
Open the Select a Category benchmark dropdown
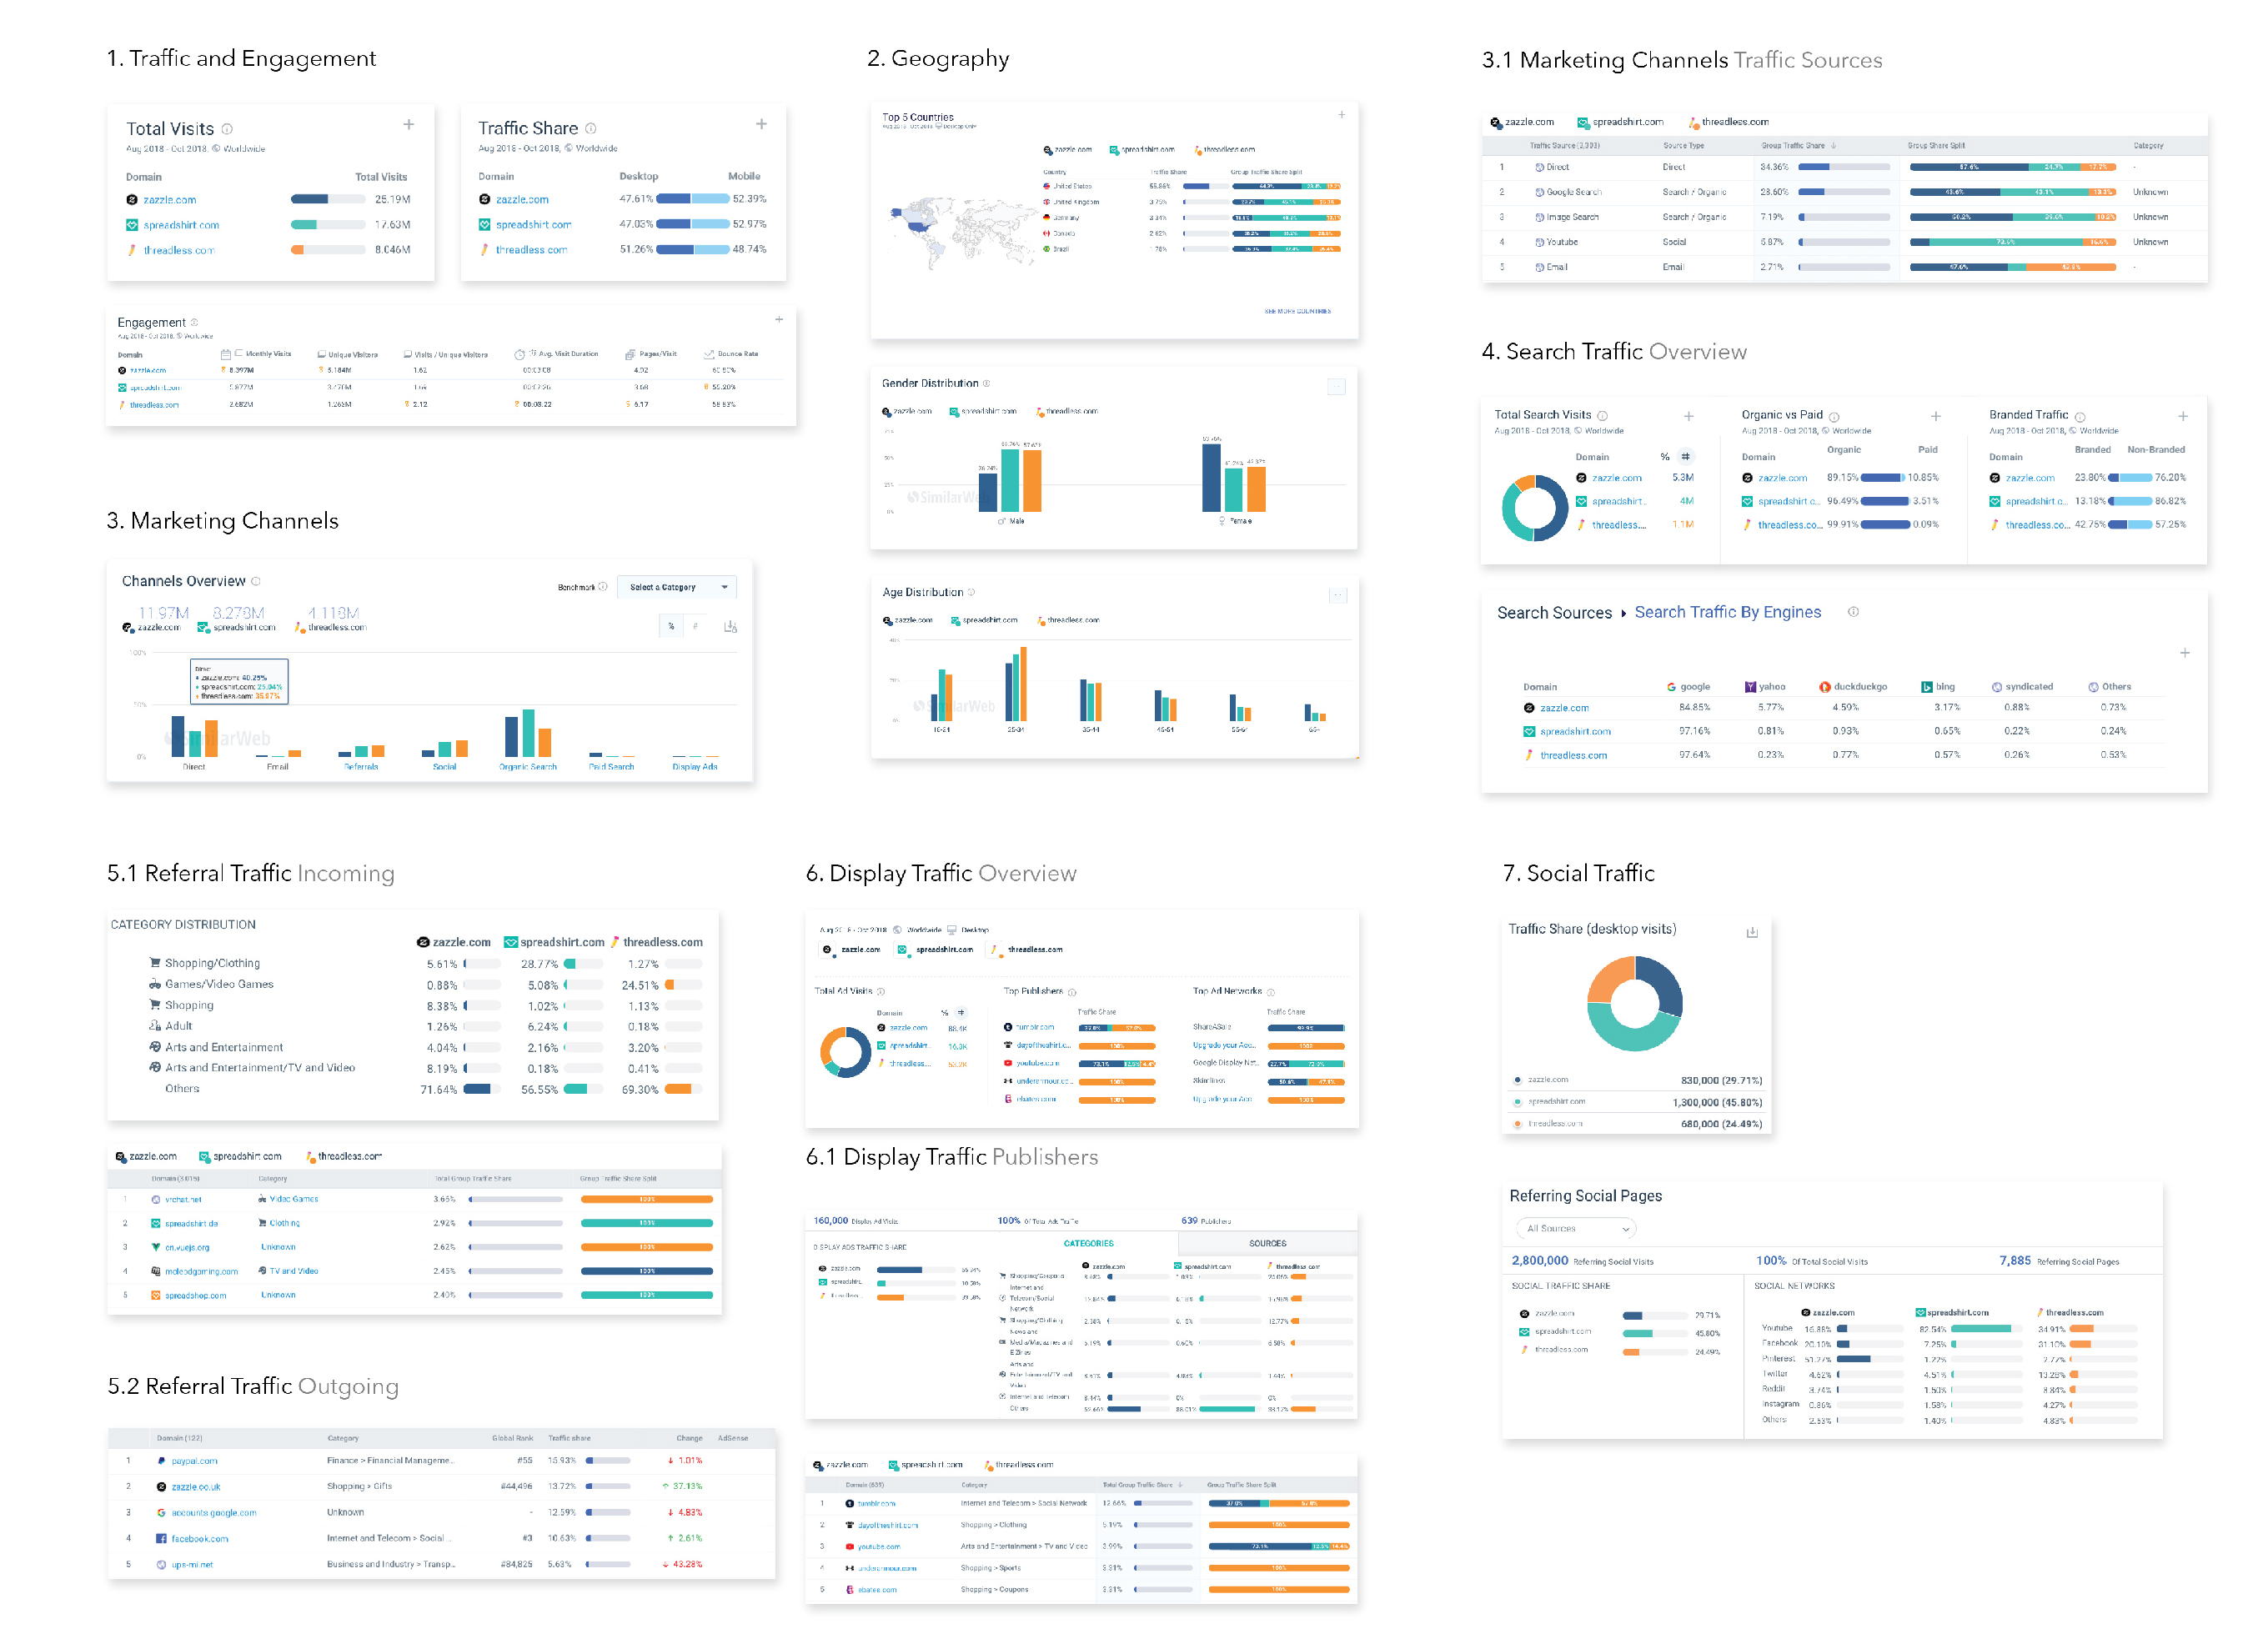(677, 588)
